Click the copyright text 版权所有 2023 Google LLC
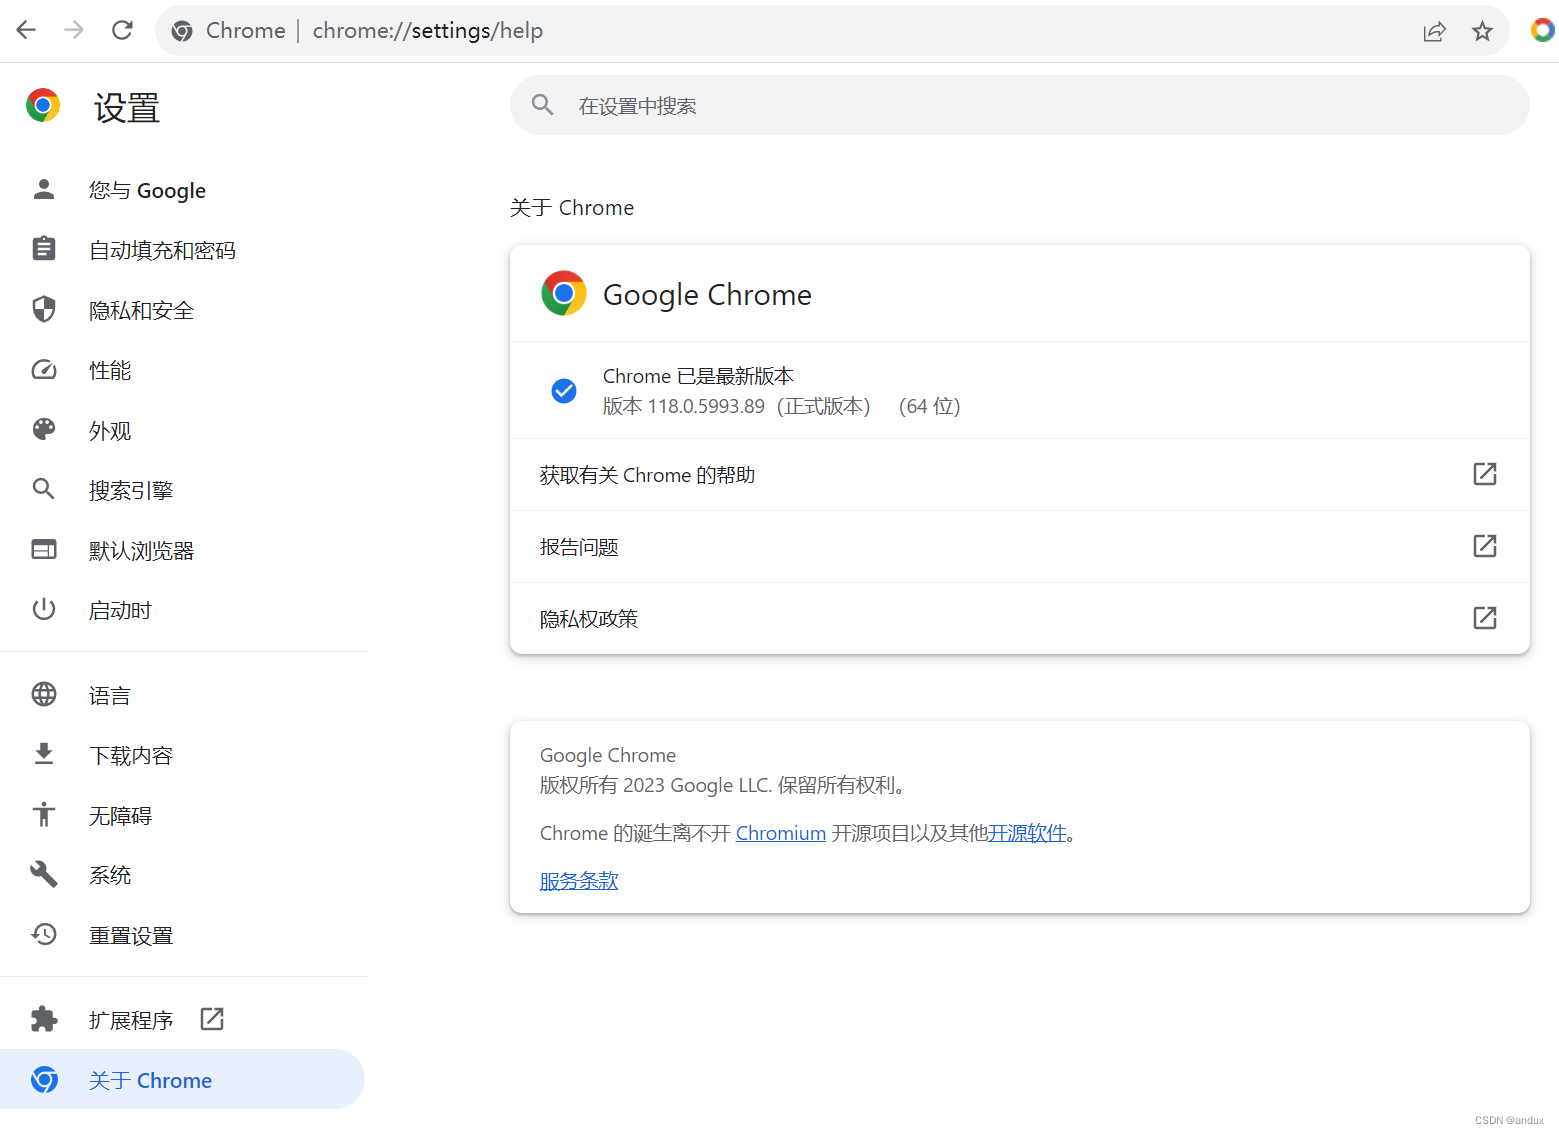The width and height of the screenshot is (1559, 1134). [x=656, y=785]
